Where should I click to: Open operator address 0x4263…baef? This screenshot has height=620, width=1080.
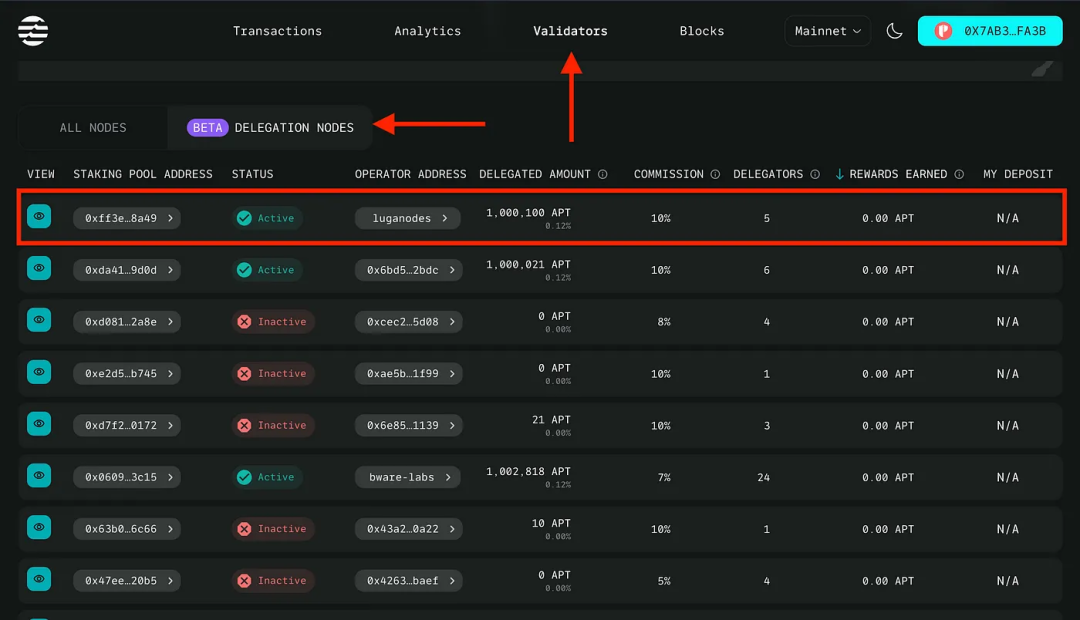pyautogui.click(x=408, y=581)
